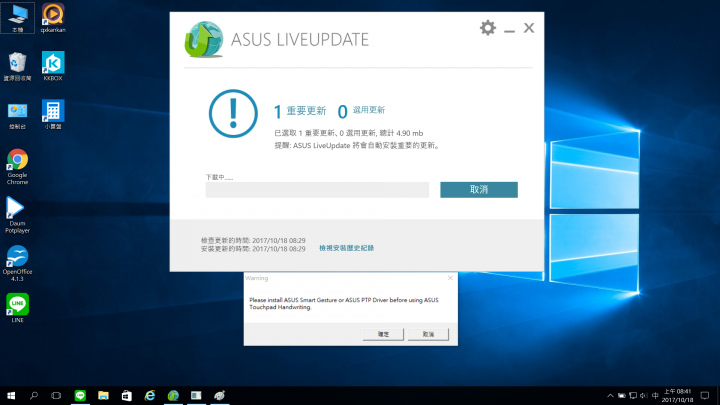Image resolution: width=720 pixels, height=405 pixels.
Task: Open LINE from the taskbar
Action: tap(80, 395)
